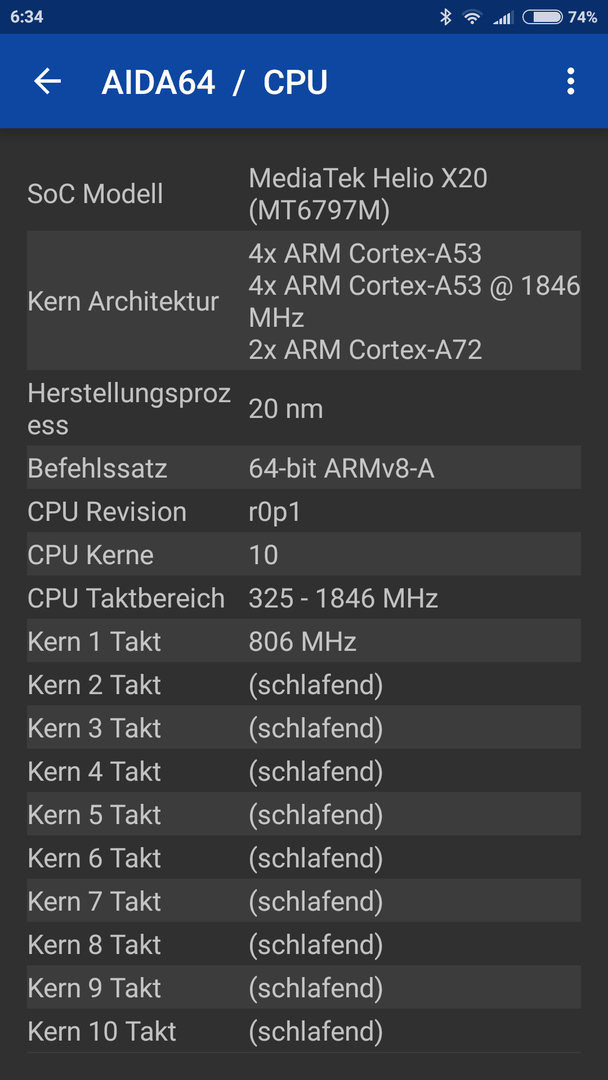Tap the battery indicator icon
608x1080 pixels.
pyautogui.click(x=543, y=17)
